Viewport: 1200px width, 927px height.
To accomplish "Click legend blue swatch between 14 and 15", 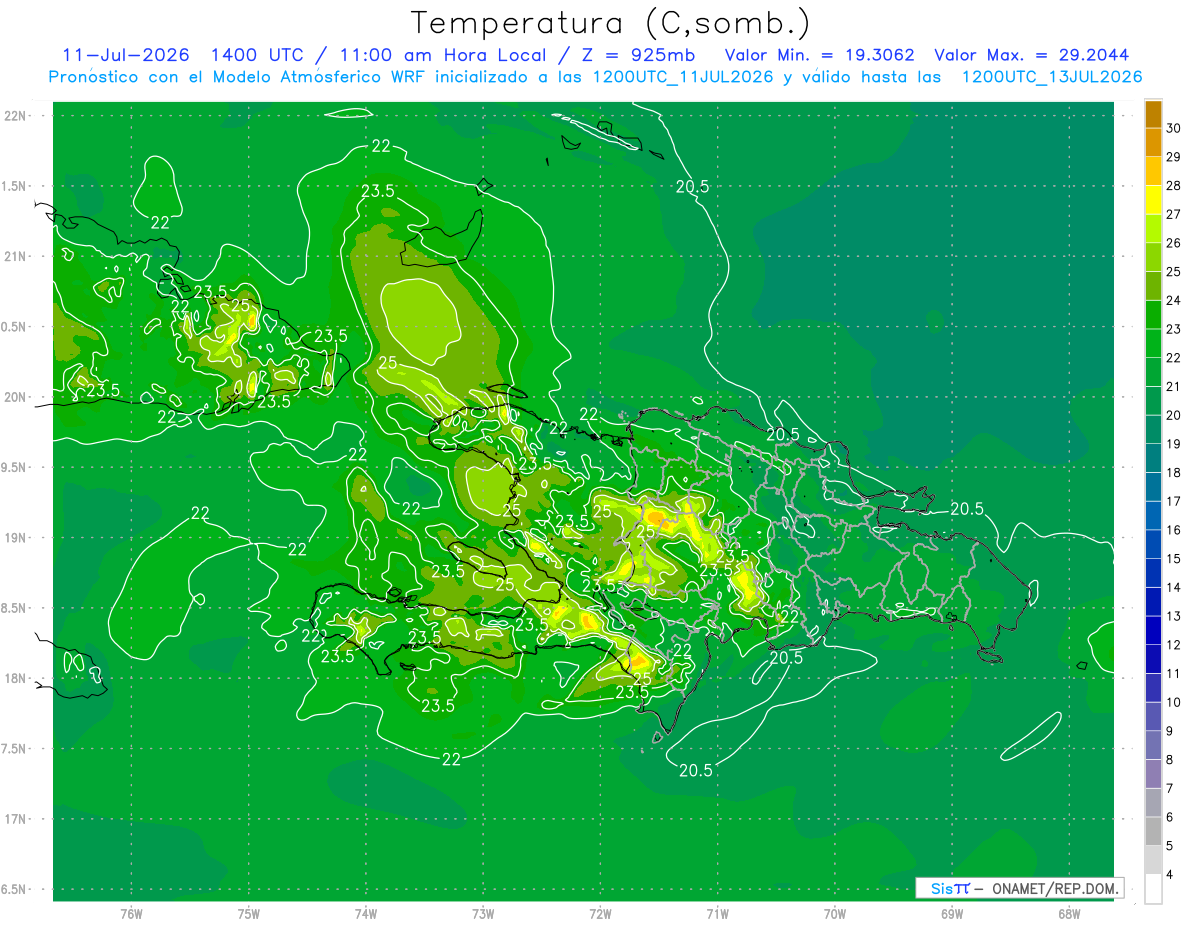I will pyautogui.click(x=1153, y=573).
